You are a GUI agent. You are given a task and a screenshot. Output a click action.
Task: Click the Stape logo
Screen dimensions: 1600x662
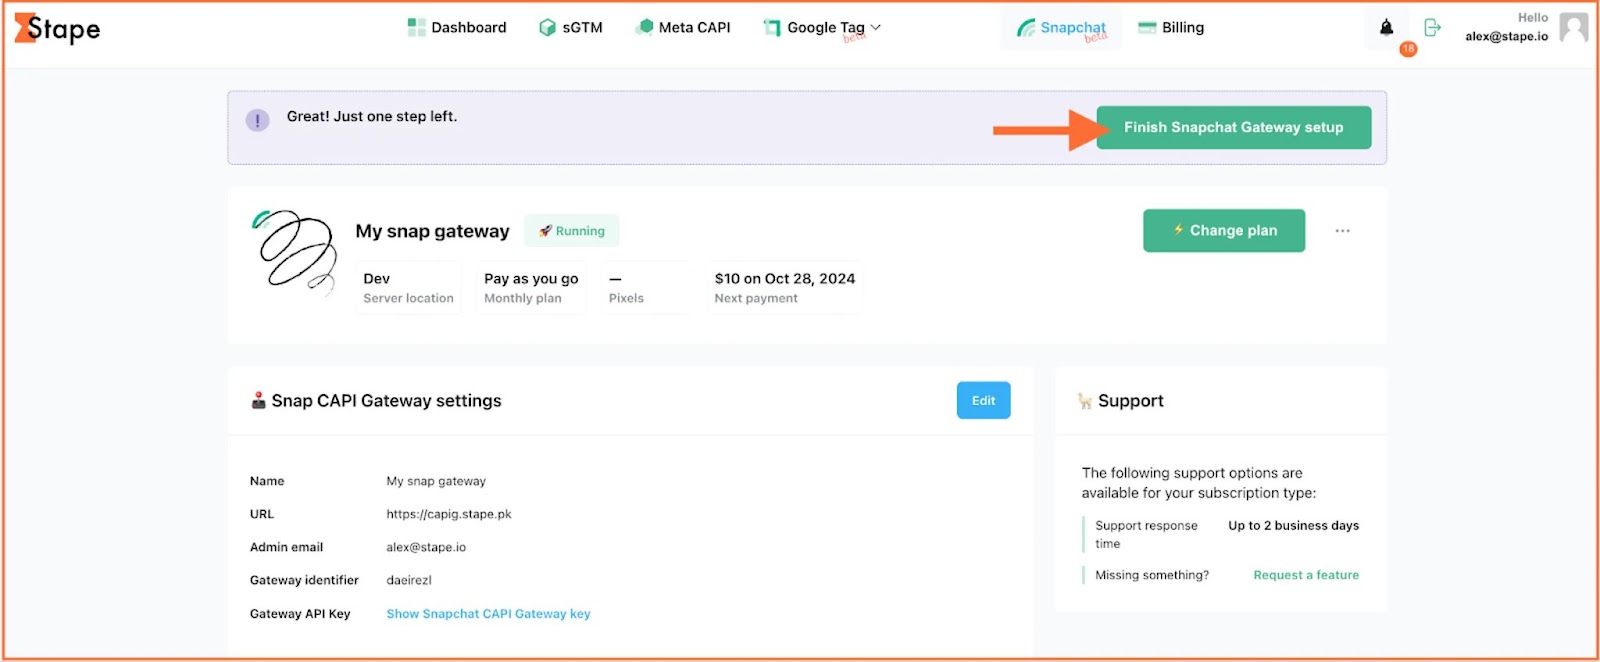click(57, 28)
